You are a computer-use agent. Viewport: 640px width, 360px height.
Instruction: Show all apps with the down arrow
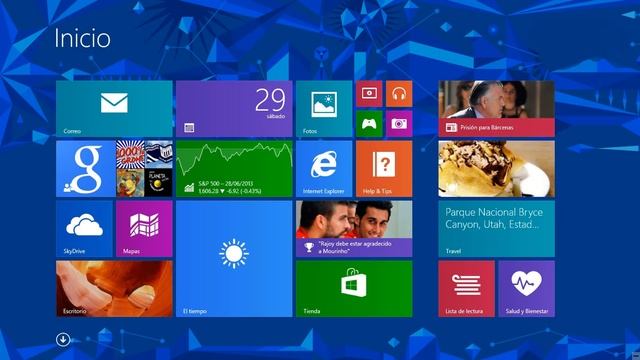point(63,339)
